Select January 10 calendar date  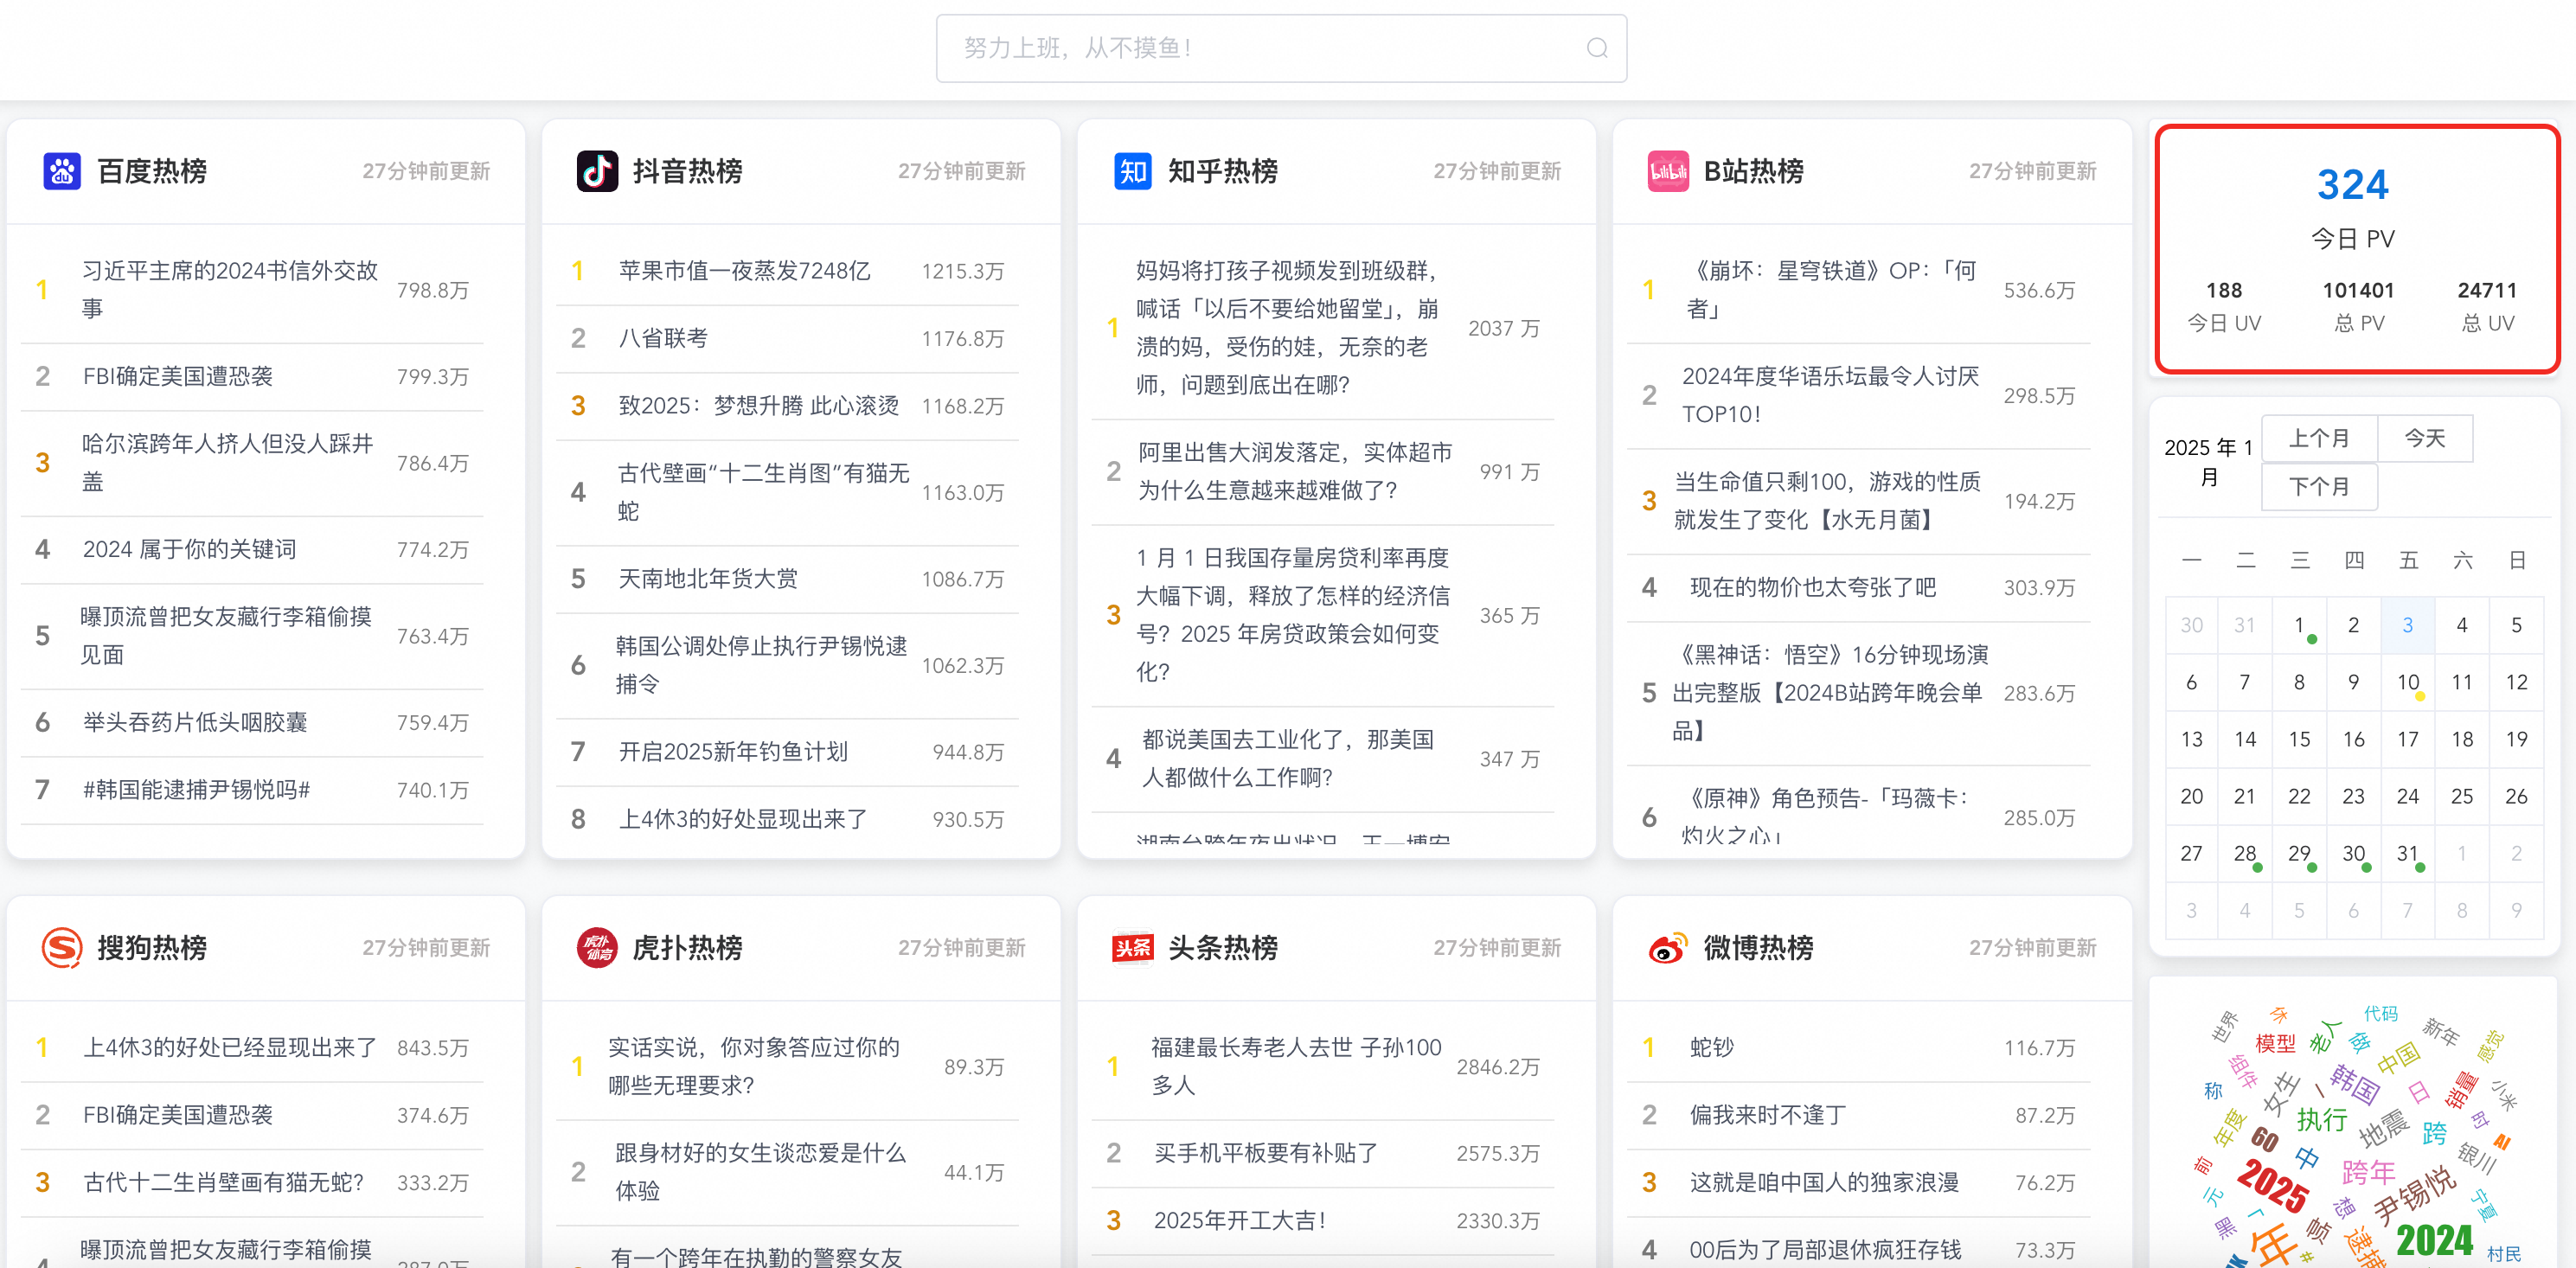click(2407, 682)
